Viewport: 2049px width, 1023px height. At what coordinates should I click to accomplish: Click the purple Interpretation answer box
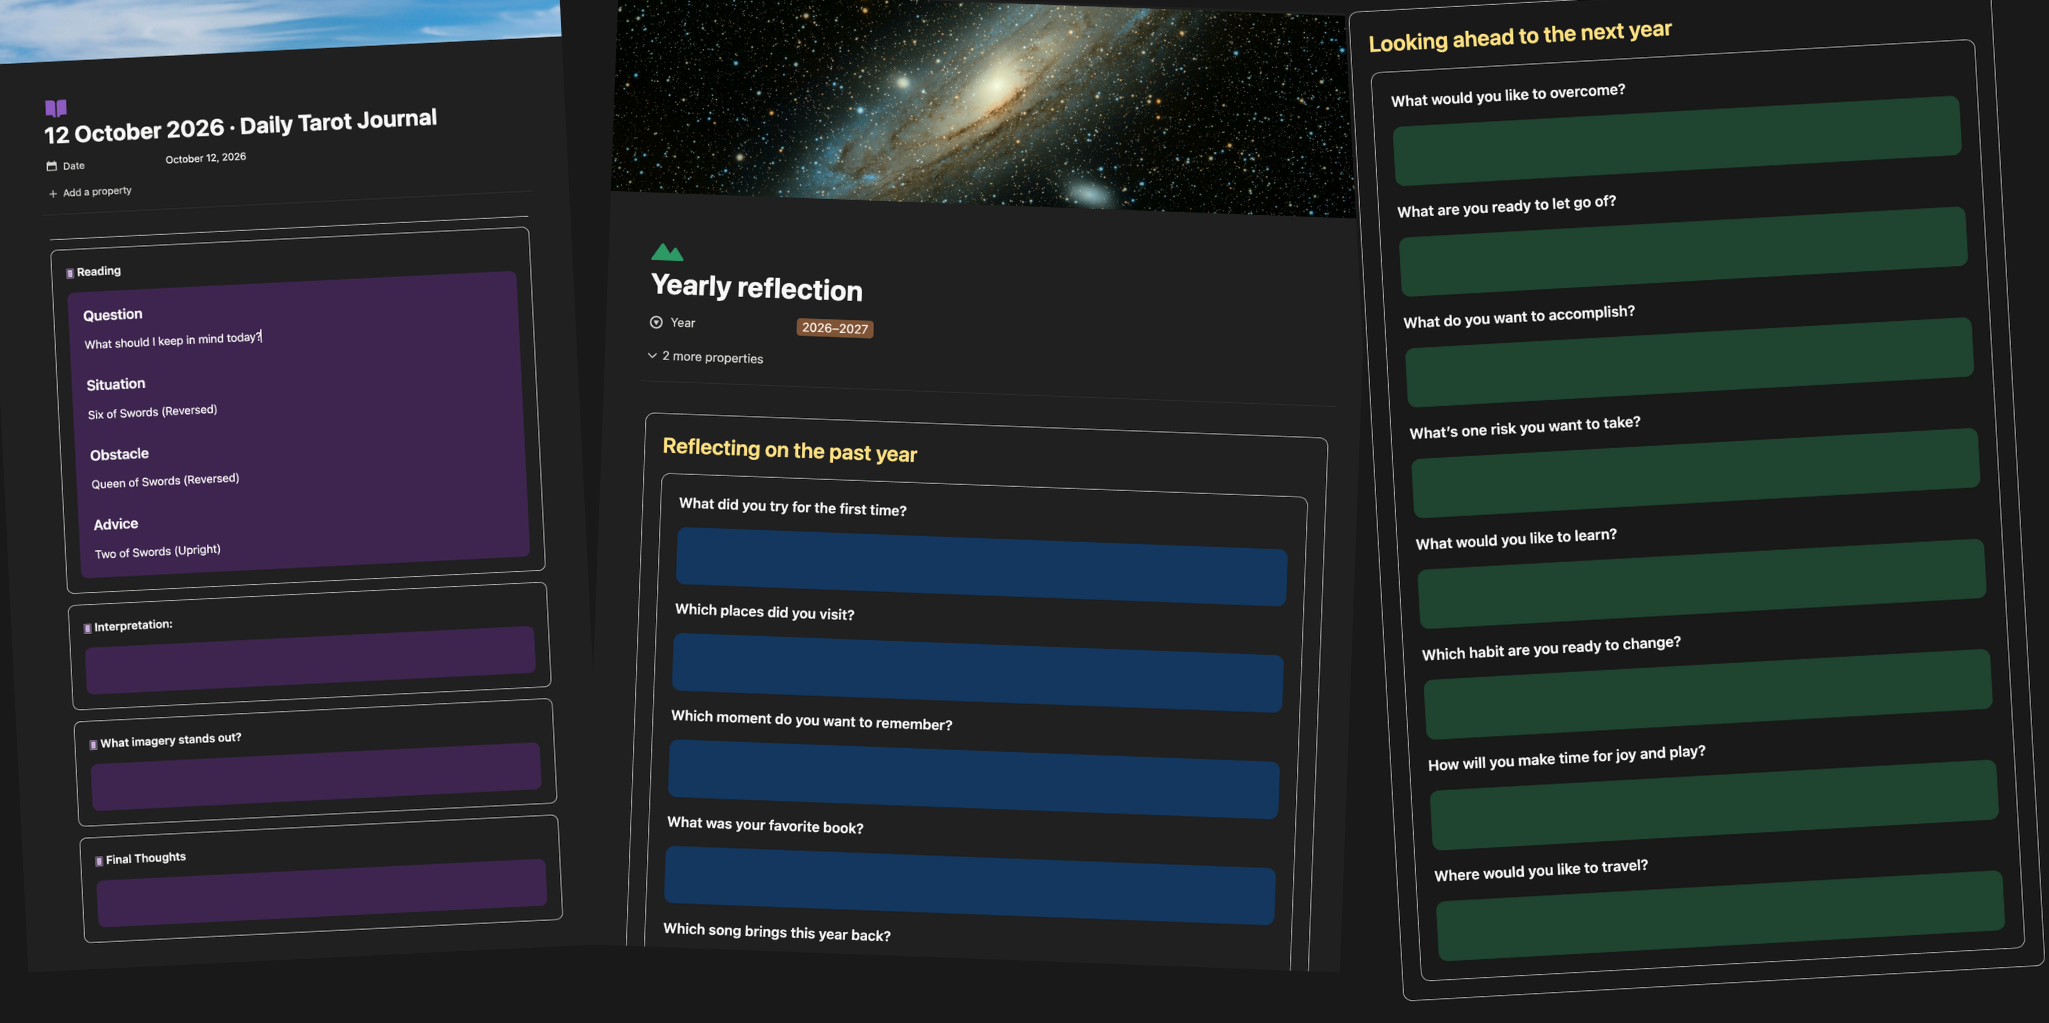(x=310, y=660)
